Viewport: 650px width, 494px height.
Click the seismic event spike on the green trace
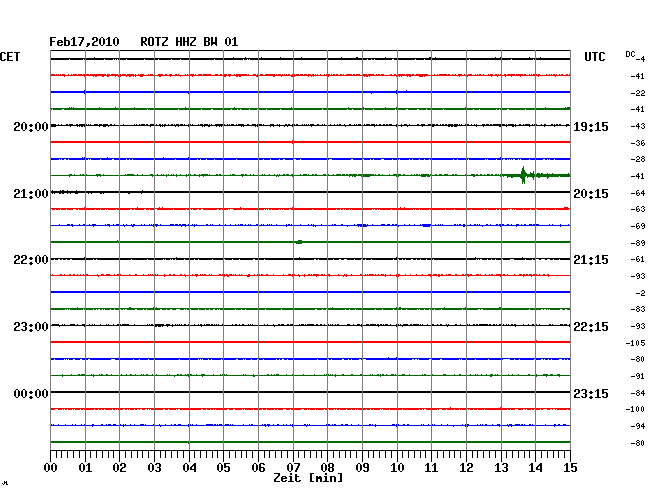pyautogui.click(x=523, y=175)
